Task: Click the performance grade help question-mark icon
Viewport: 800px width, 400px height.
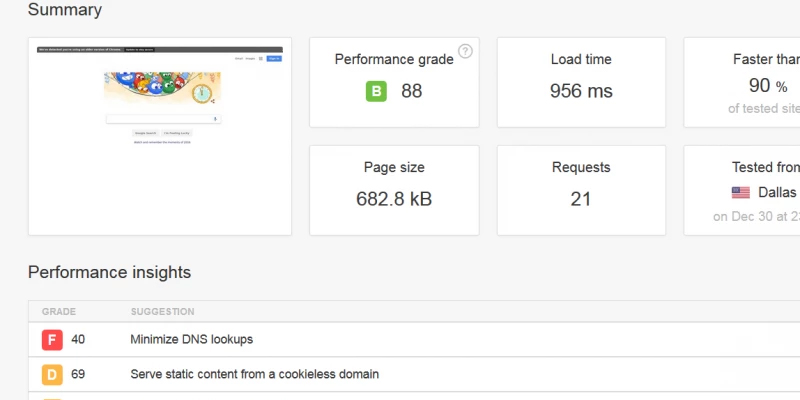Action: point(465,51)
